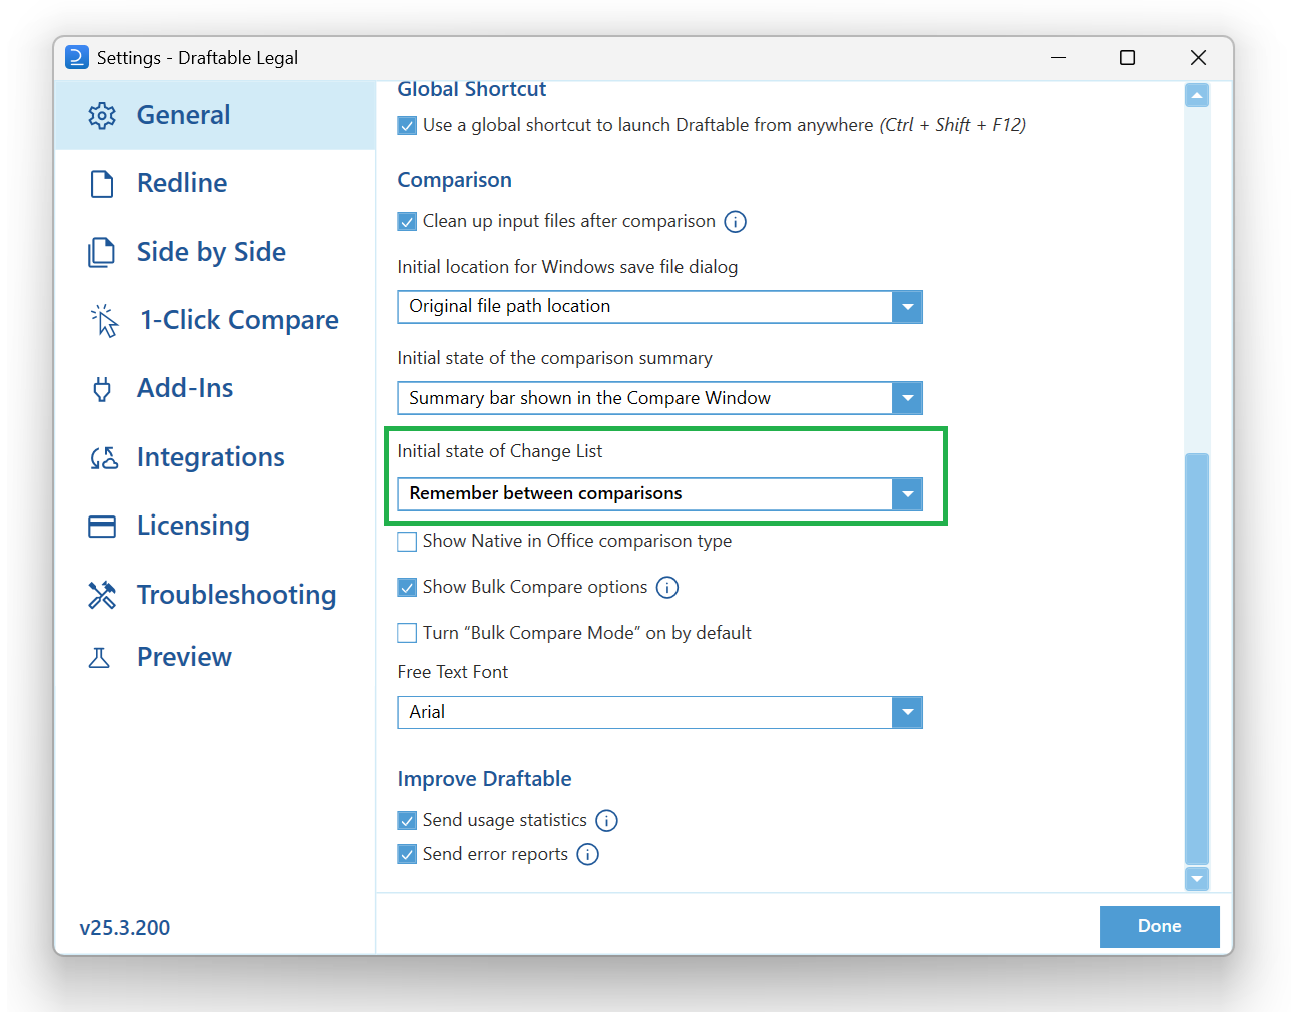Screen dimensions: 1291x1025
Task: Uncheck Send usage statistics
Action: pos(407,821)
